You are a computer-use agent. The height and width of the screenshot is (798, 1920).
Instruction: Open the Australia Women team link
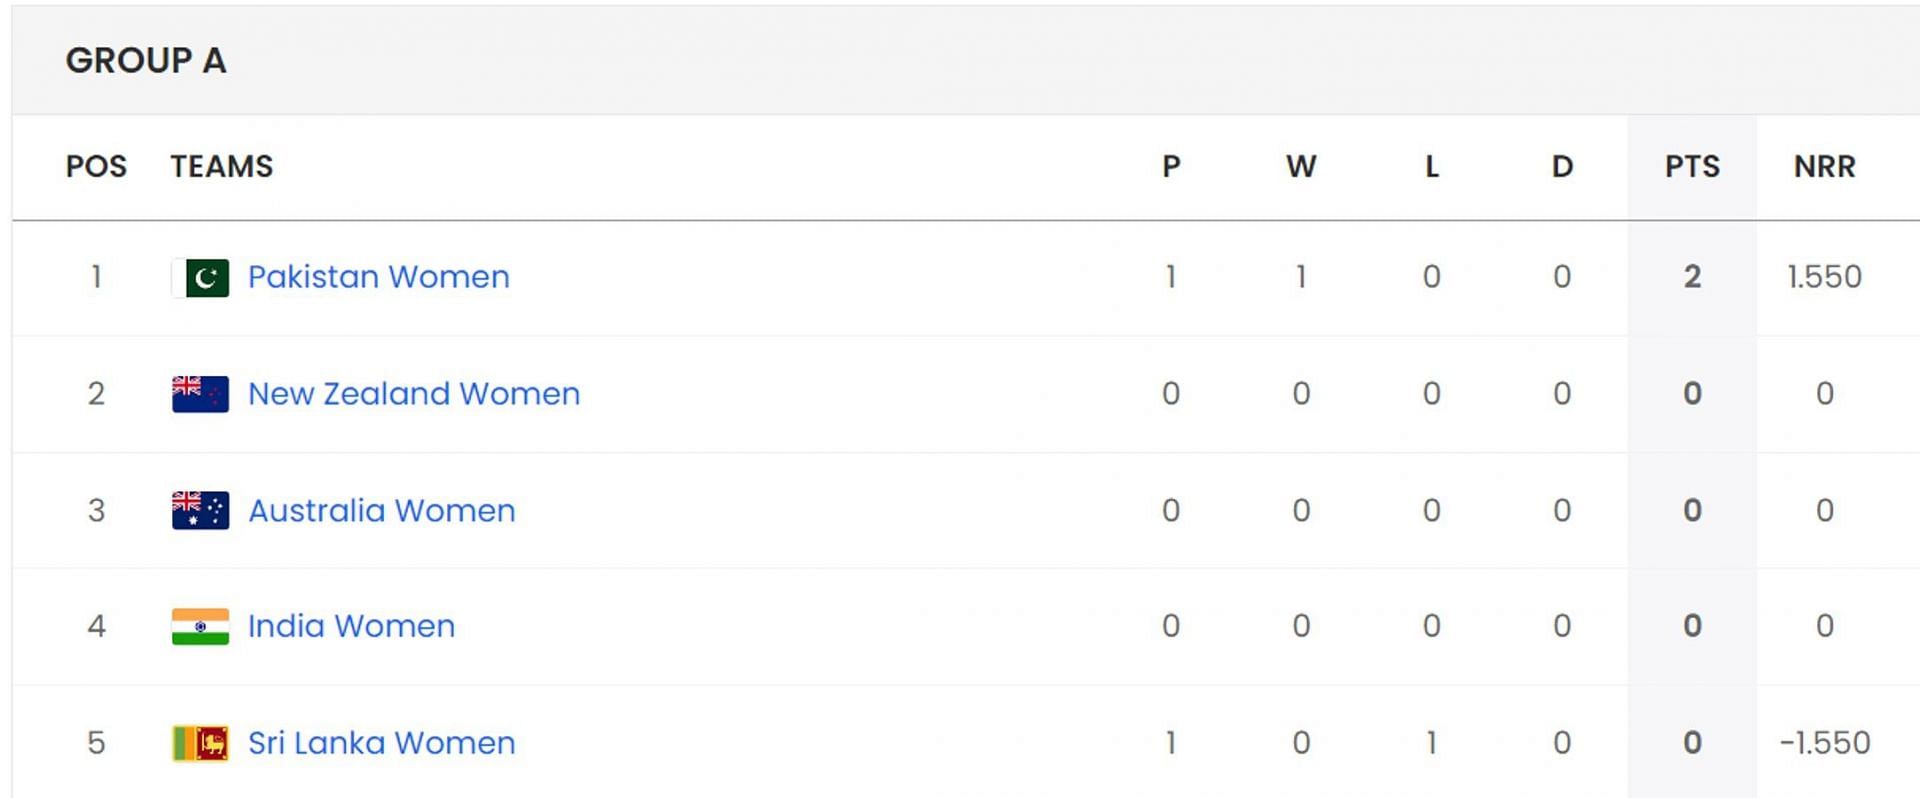point(382,511)
